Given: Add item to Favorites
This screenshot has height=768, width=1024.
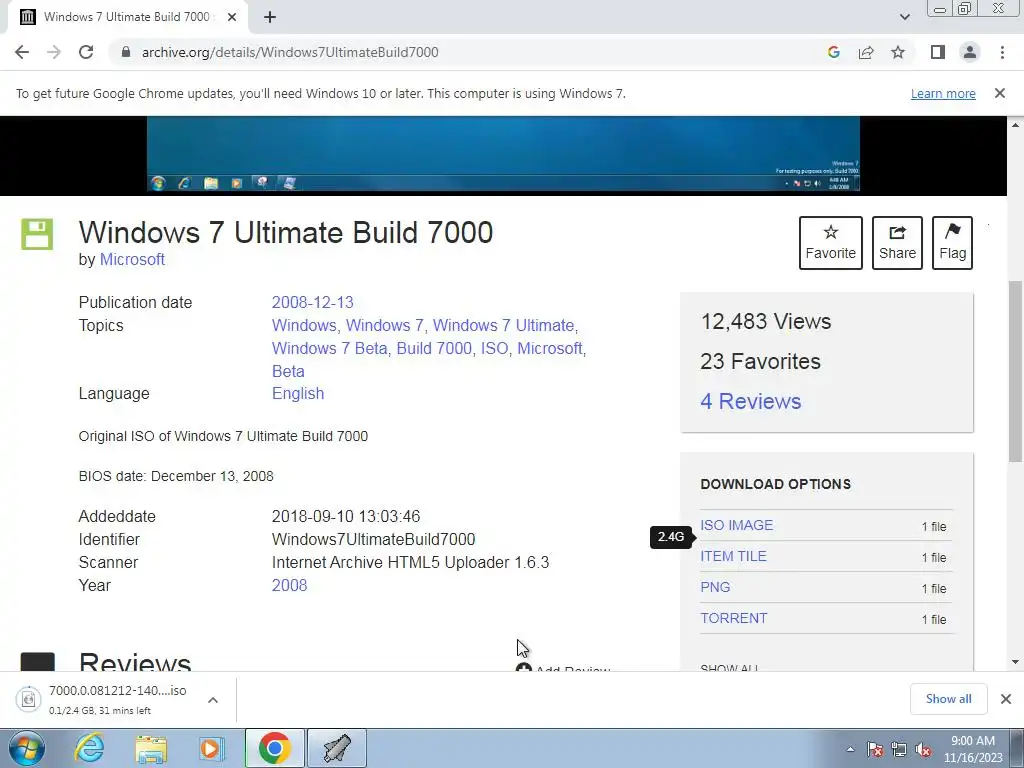Looking at the screenshot, I should [831, 243].
